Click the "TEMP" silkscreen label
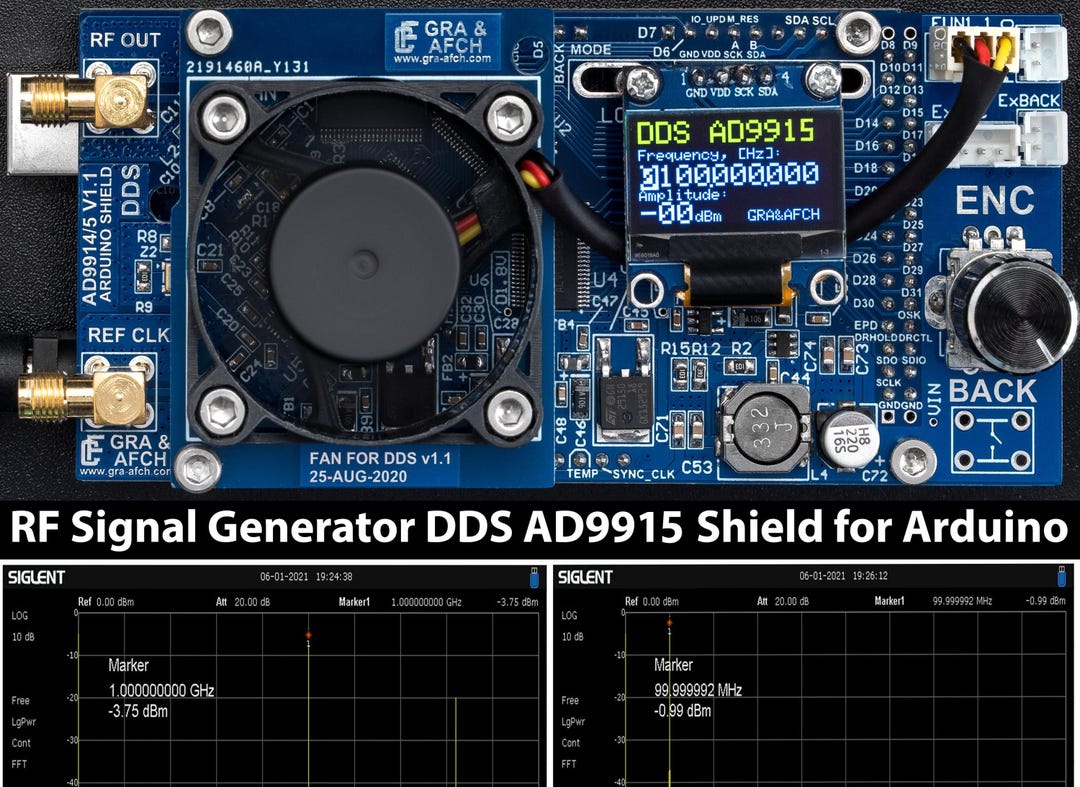 [x=583, y=474]
